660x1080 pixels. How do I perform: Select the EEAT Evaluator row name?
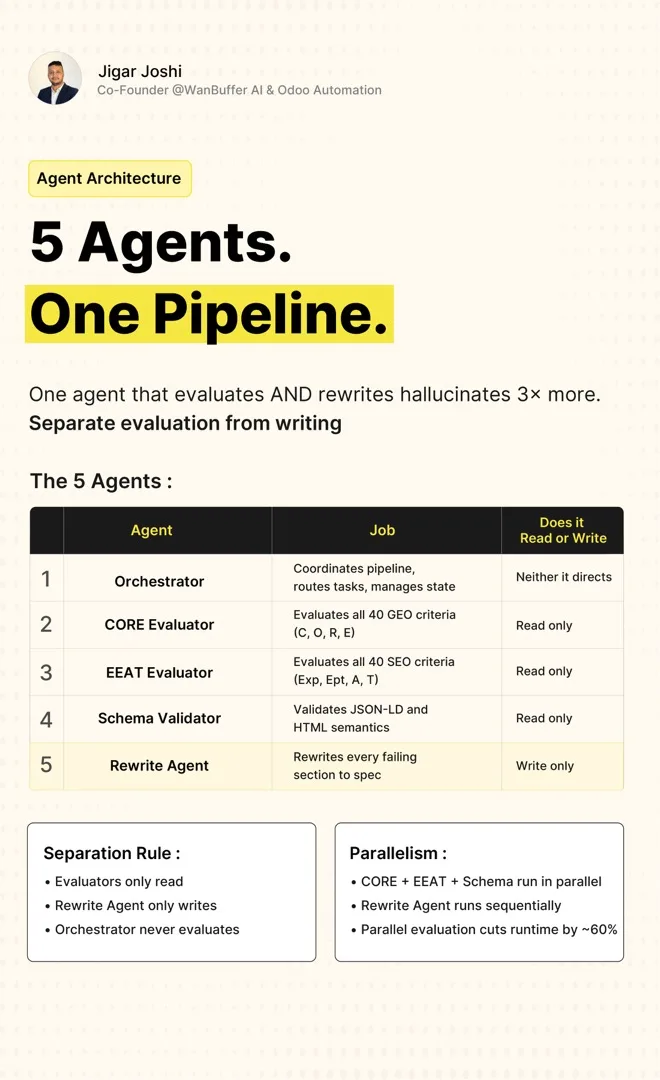(159, 673)
